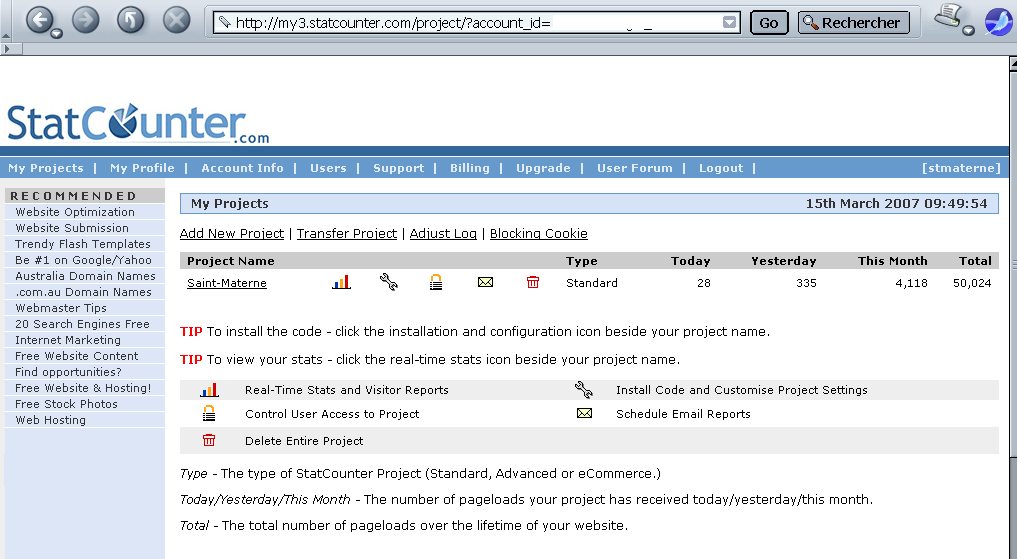Open Trendy Flash Templates sidebar link

pos(82,244)
